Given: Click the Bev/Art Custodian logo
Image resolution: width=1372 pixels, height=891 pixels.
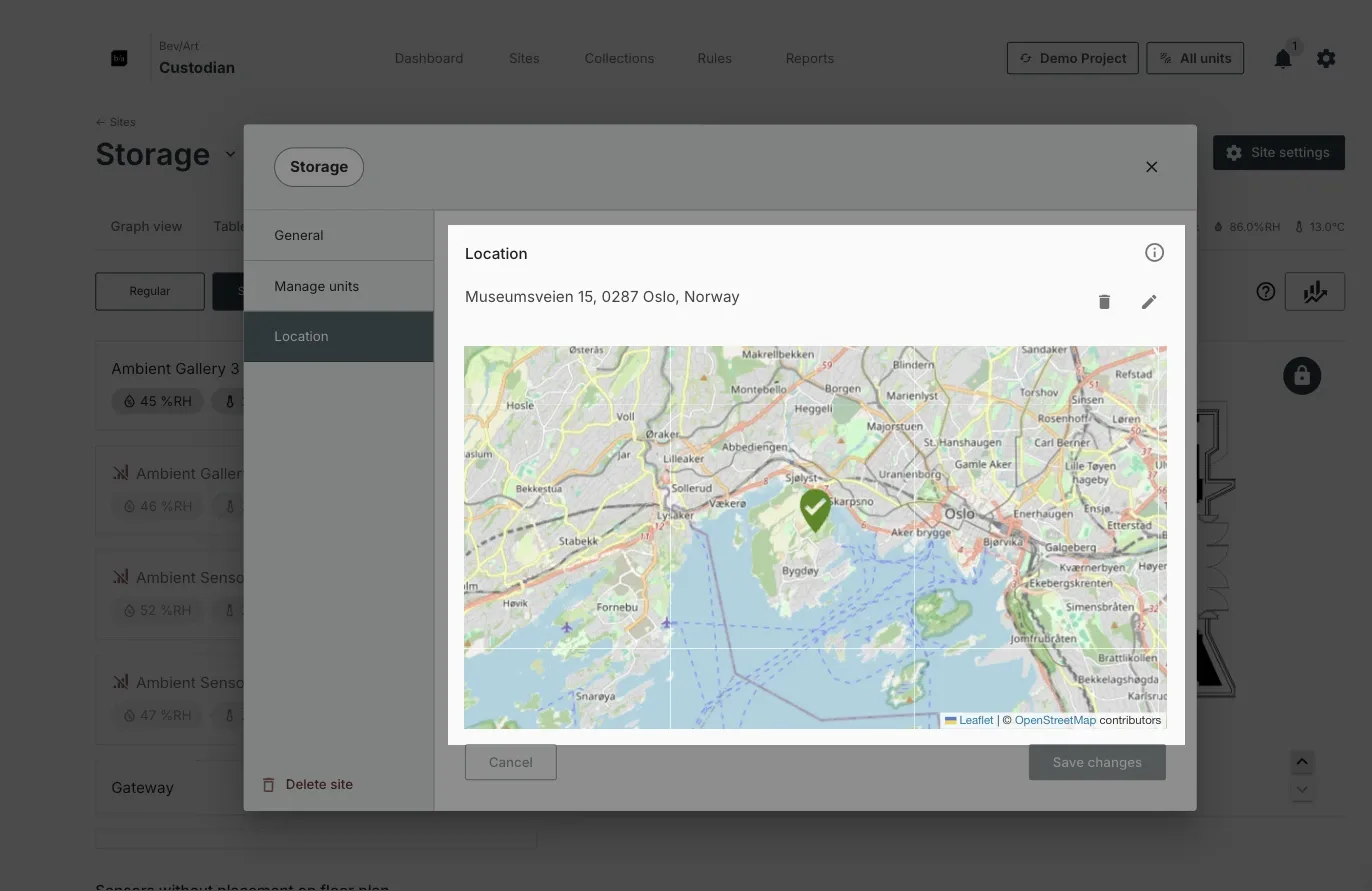Looking at the screenshot, I should tap(119, 59).
